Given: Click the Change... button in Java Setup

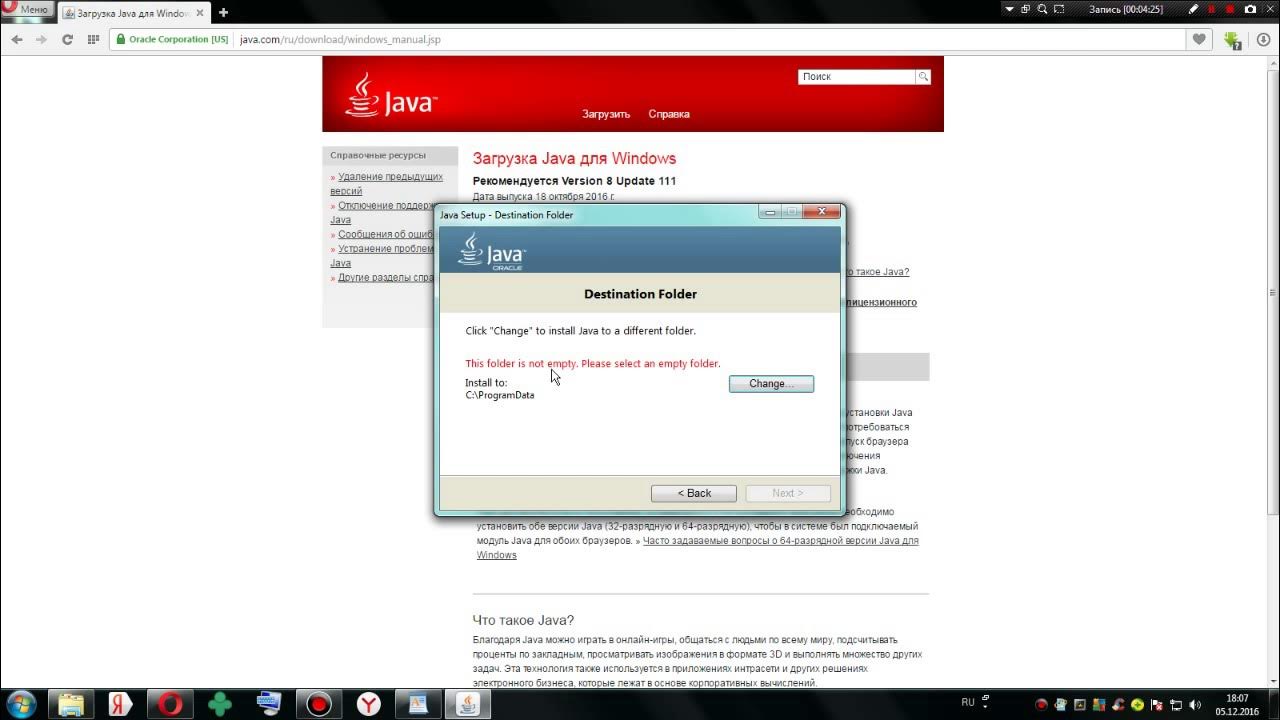Looking at the screenshot, I should click(x=771, y=384).
